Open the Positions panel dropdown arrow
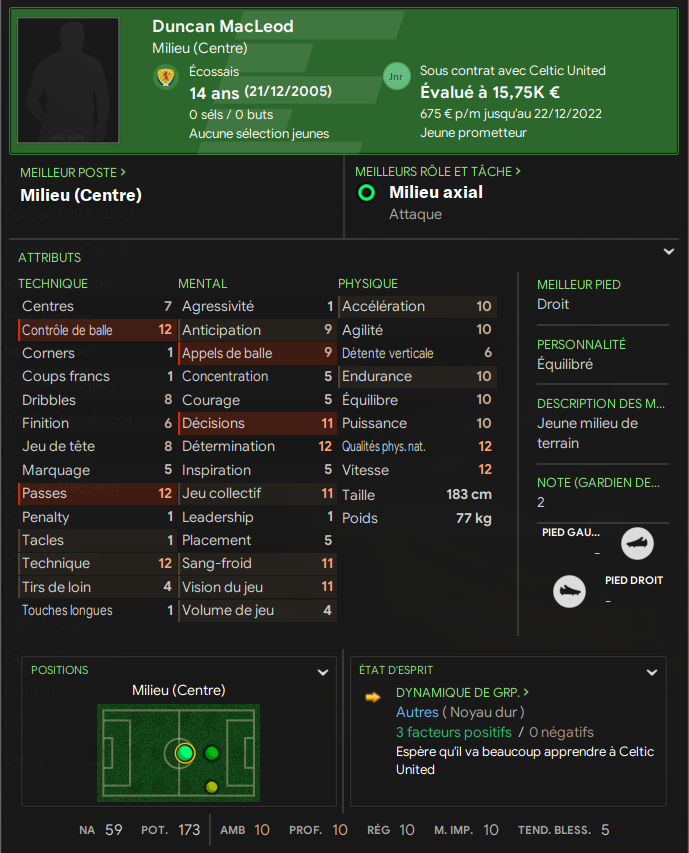689x853 pixels. click(x=322, y=673)
